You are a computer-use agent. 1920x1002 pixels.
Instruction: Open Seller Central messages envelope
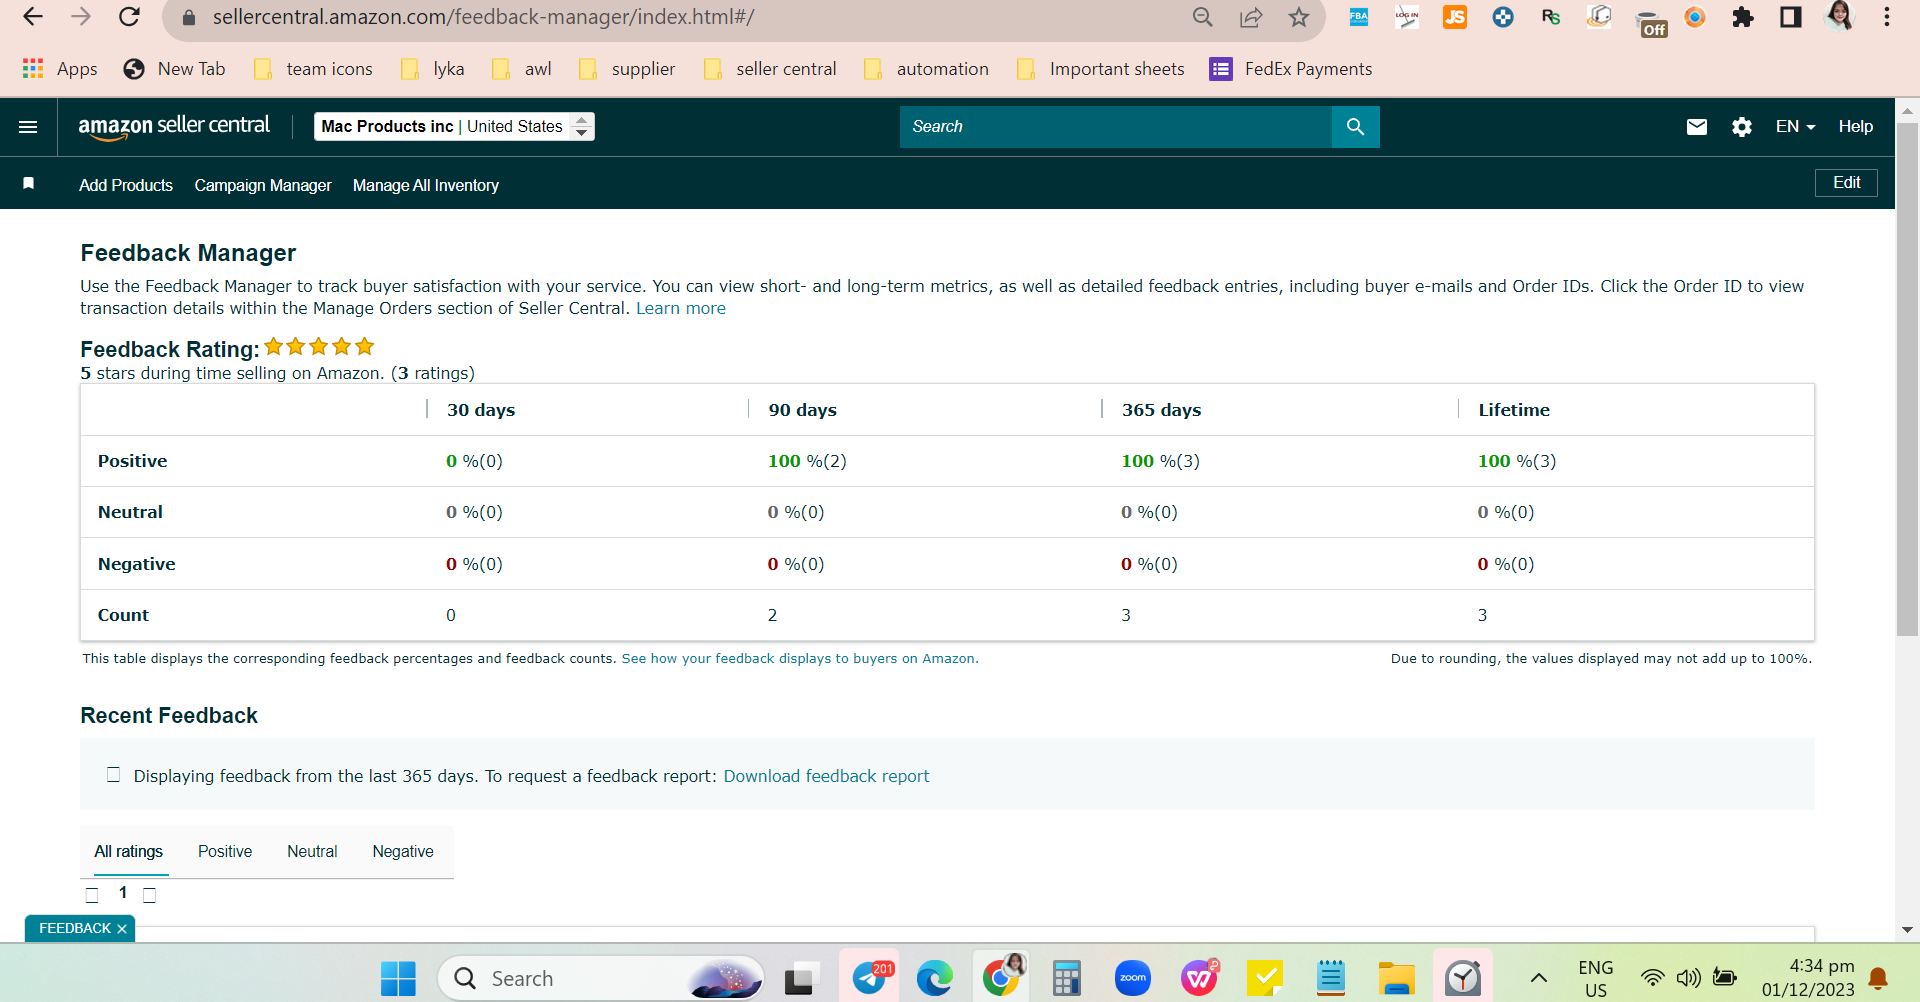coord(1697,127)
